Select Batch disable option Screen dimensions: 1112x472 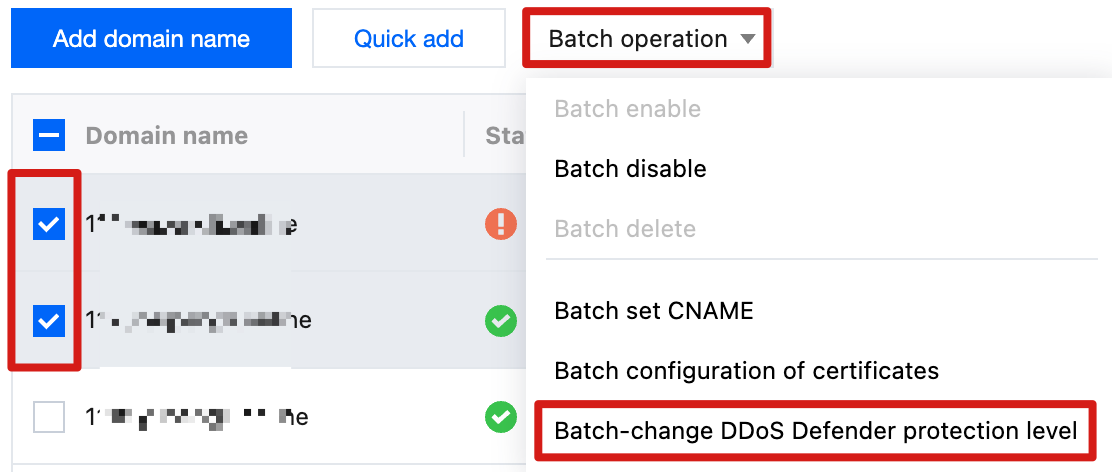(x=630, y=169)
